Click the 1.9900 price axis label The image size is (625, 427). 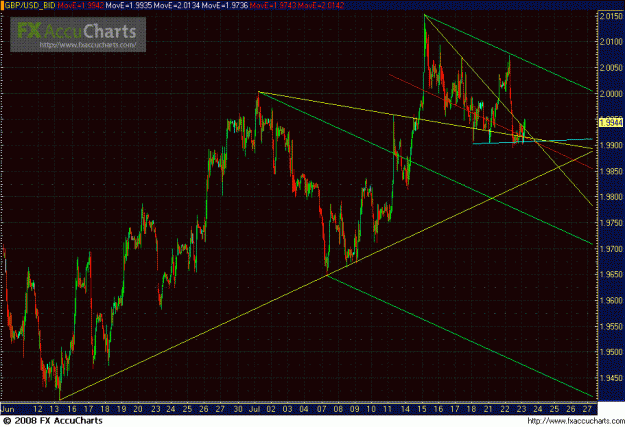click(611, 146)
